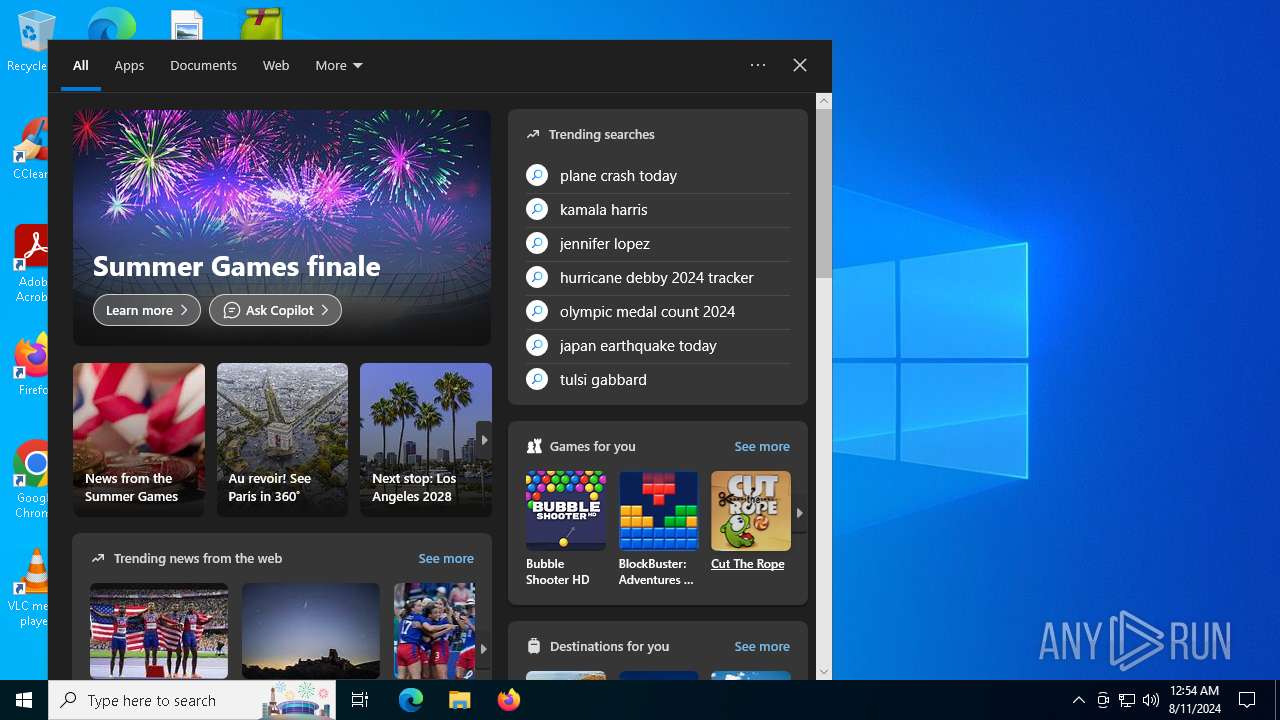
Task: Open the network status tray icon
Action: (x=1127, y=700)
